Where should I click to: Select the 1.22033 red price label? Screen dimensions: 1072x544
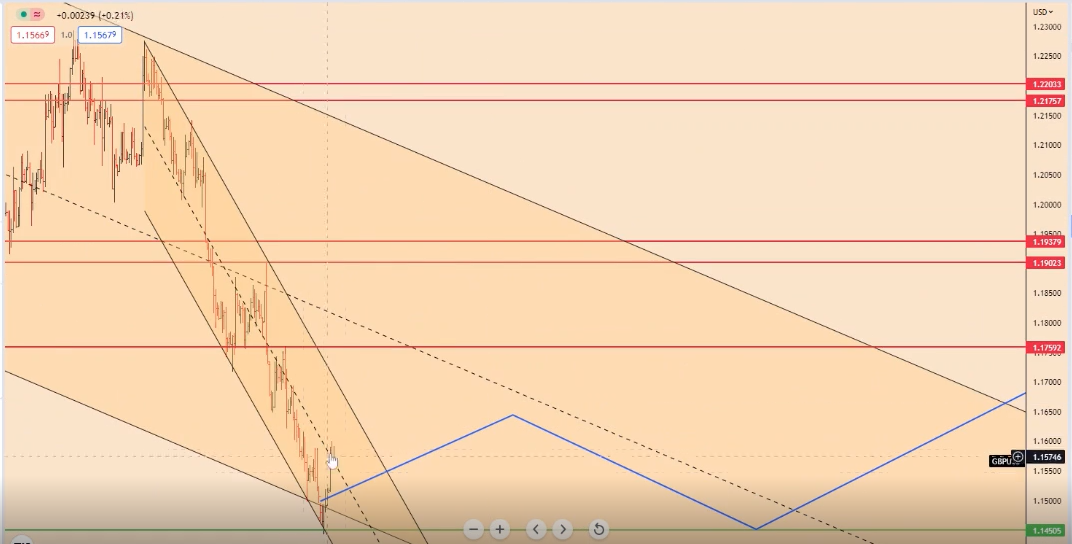pos(1045,85)
